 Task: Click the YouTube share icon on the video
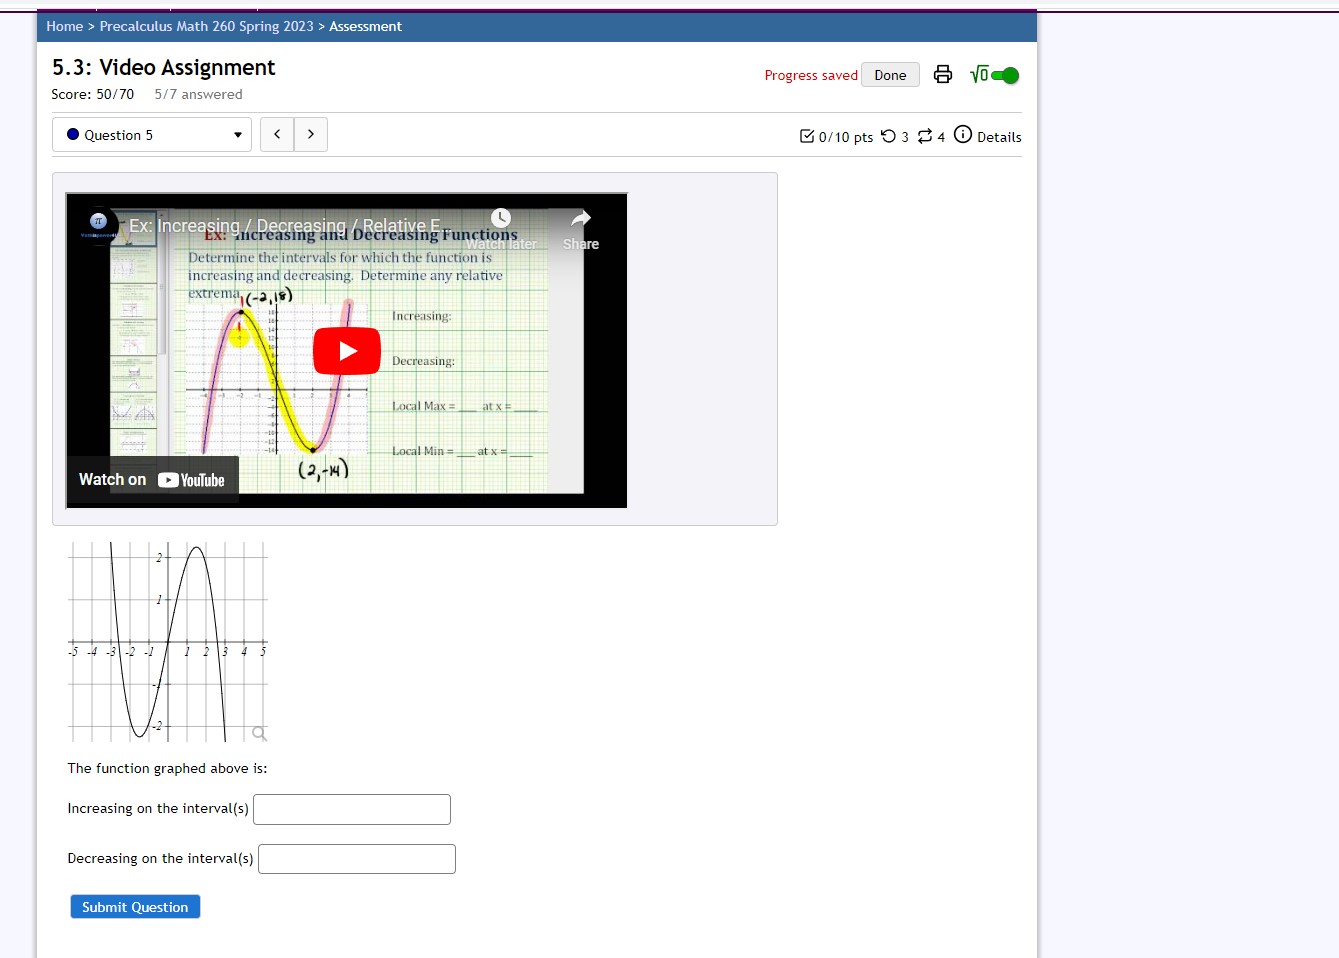(x=581, y=218)
